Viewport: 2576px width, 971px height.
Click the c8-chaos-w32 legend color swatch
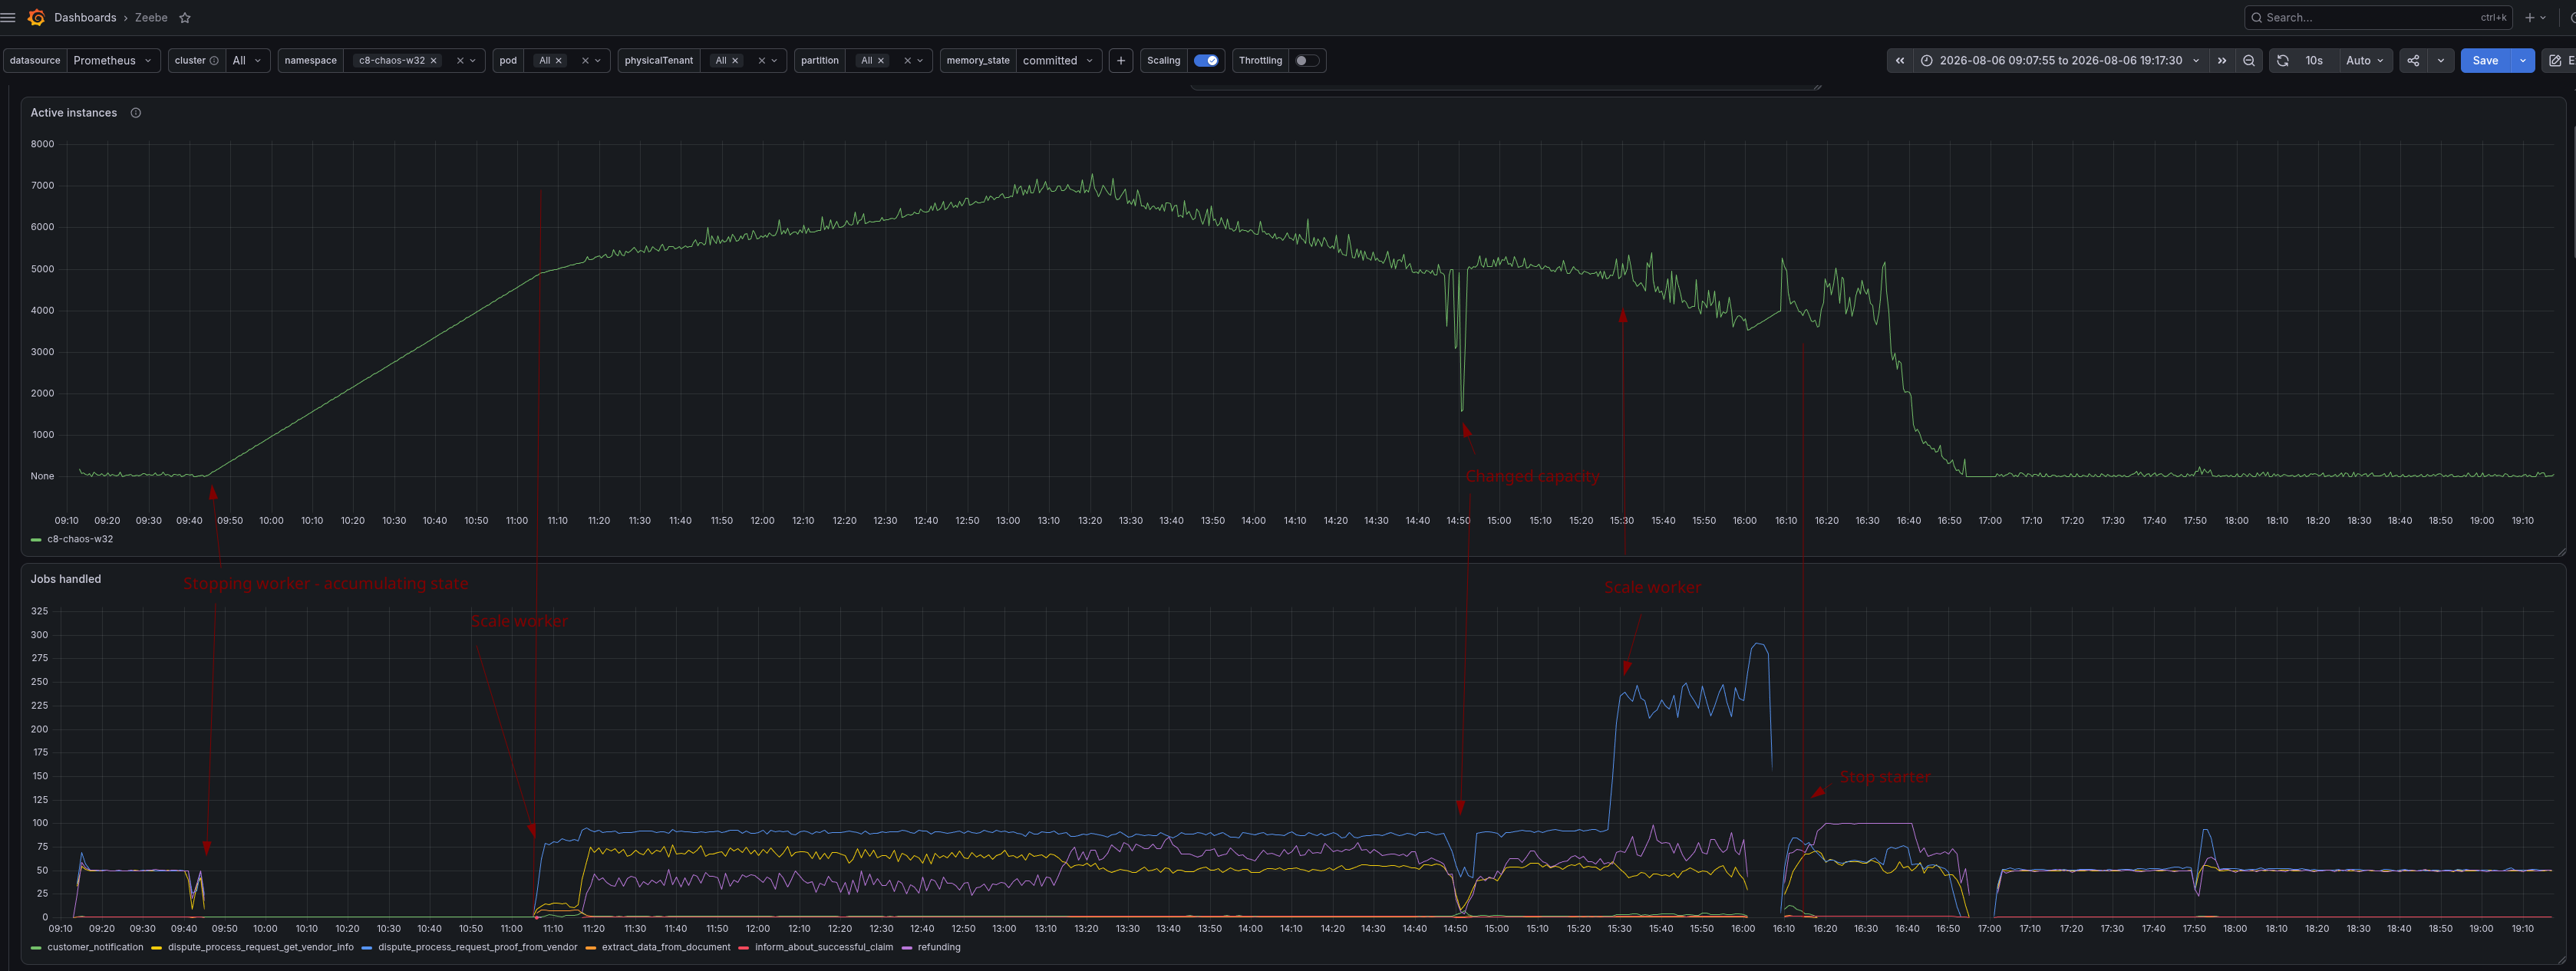(36, 540)
